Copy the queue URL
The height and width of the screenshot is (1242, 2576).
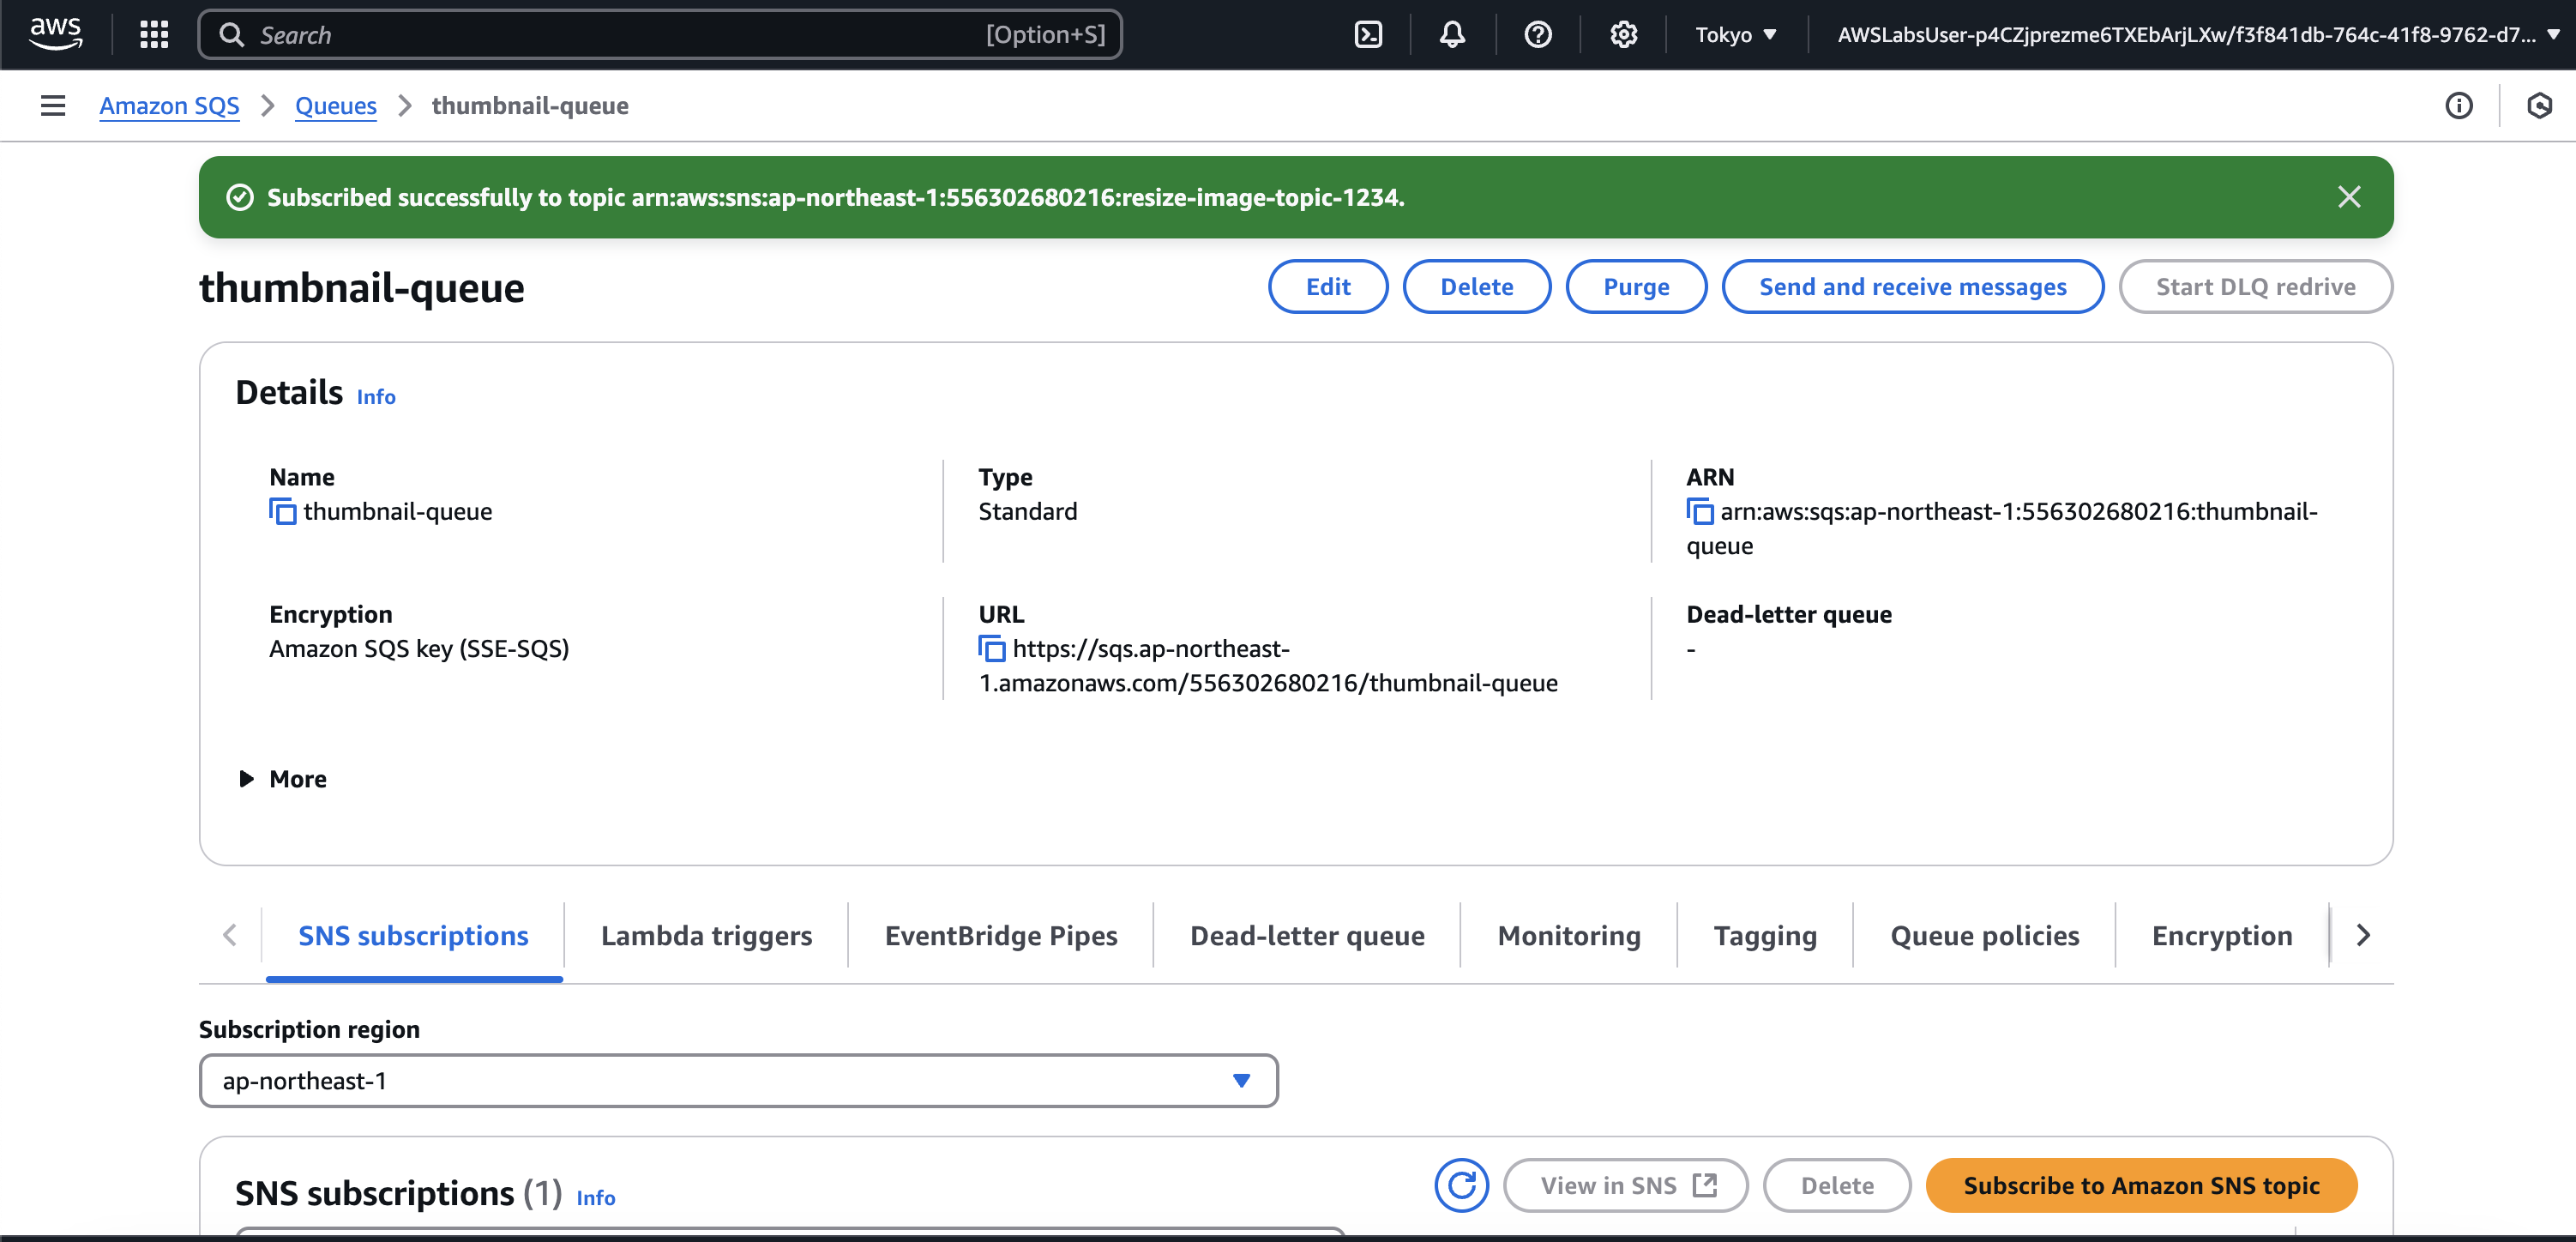(992, 649)
